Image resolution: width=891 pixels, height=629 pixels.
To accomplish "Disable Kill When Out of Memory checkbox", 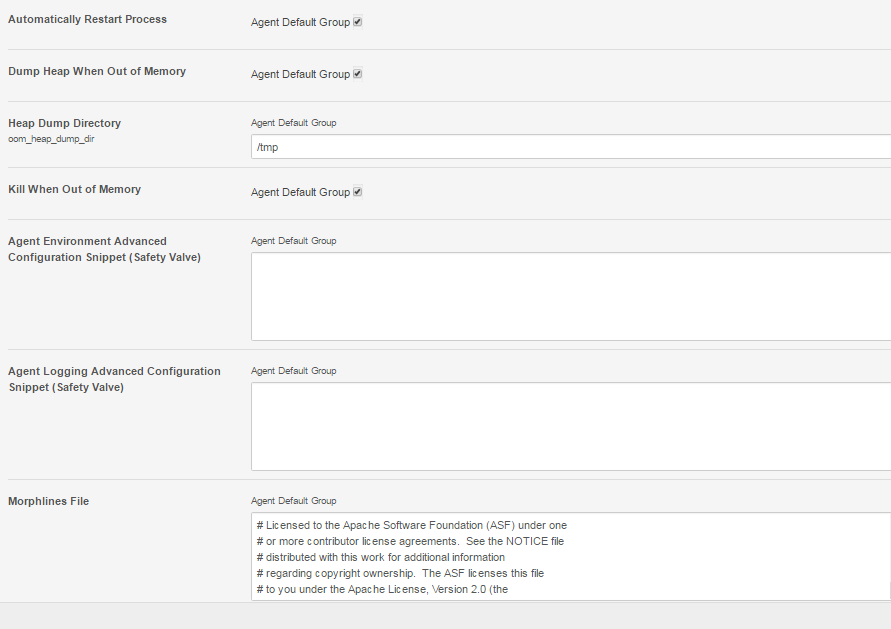I will click(357, 192).
